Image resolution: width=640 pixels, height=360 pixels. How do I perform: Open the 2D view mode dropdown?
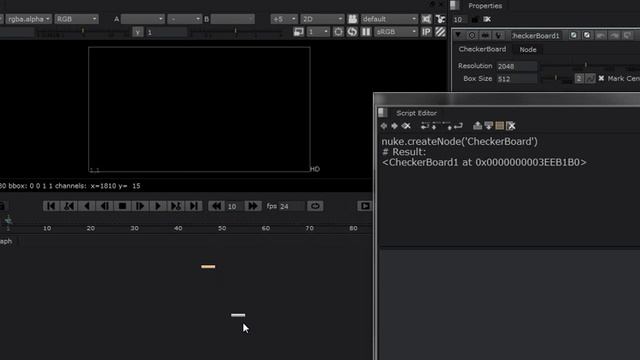[322, 19]
